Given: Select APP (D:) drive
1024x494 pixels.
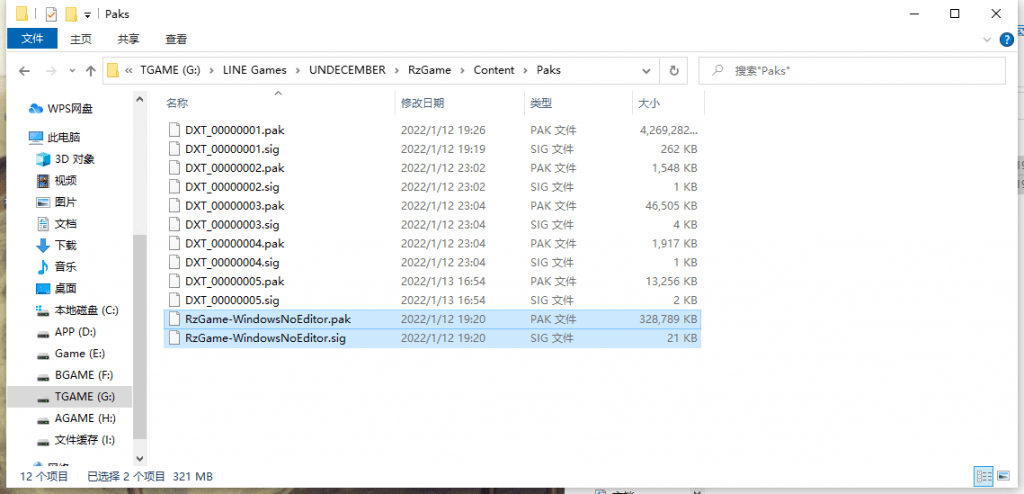Looking at the screenshot, I should [75, 332].
